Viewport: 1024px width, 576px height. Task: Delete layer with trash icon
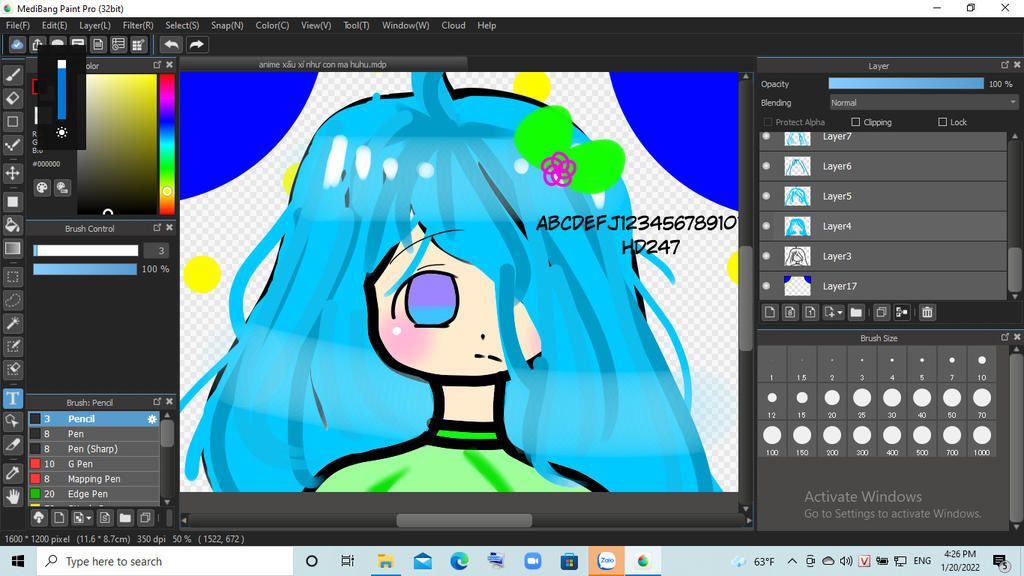[927, 312]
